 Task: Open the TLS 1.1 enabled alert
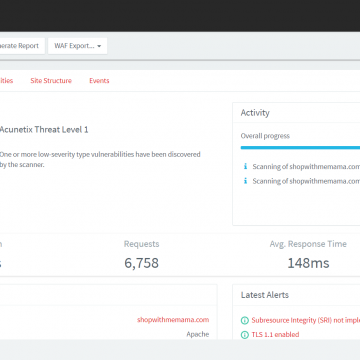coord(275,334)
